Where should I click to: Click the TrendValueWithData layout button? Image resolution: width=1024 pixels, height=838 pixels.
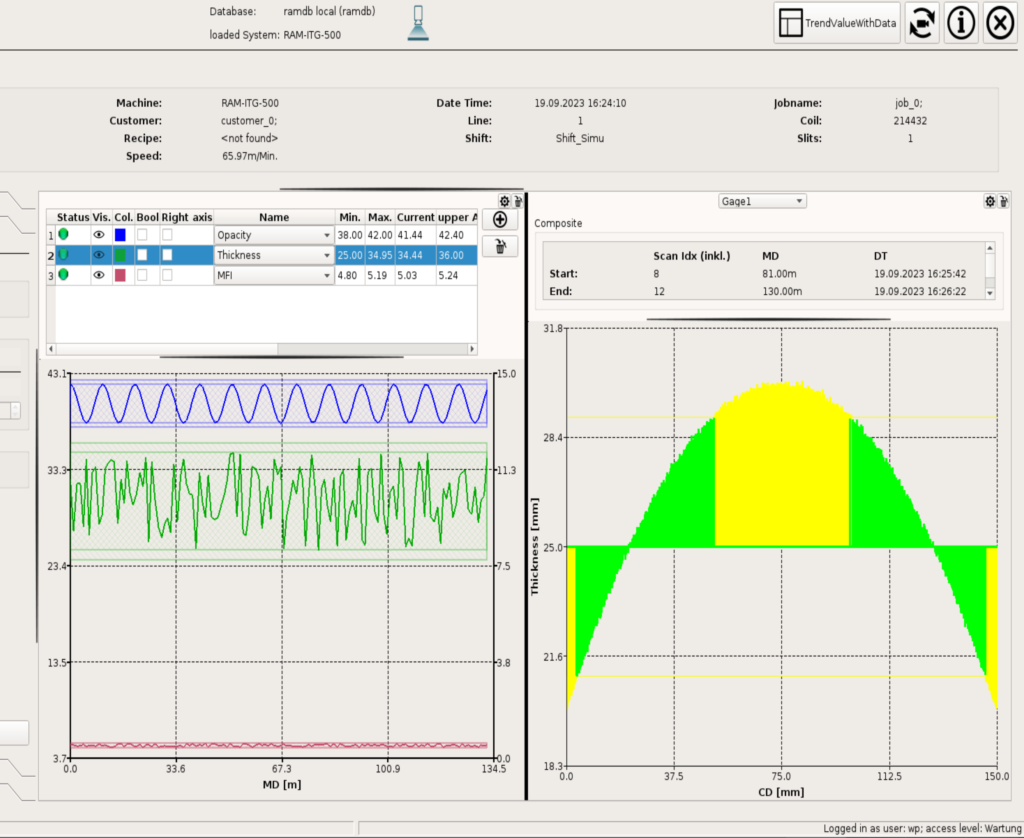(837, 23)
